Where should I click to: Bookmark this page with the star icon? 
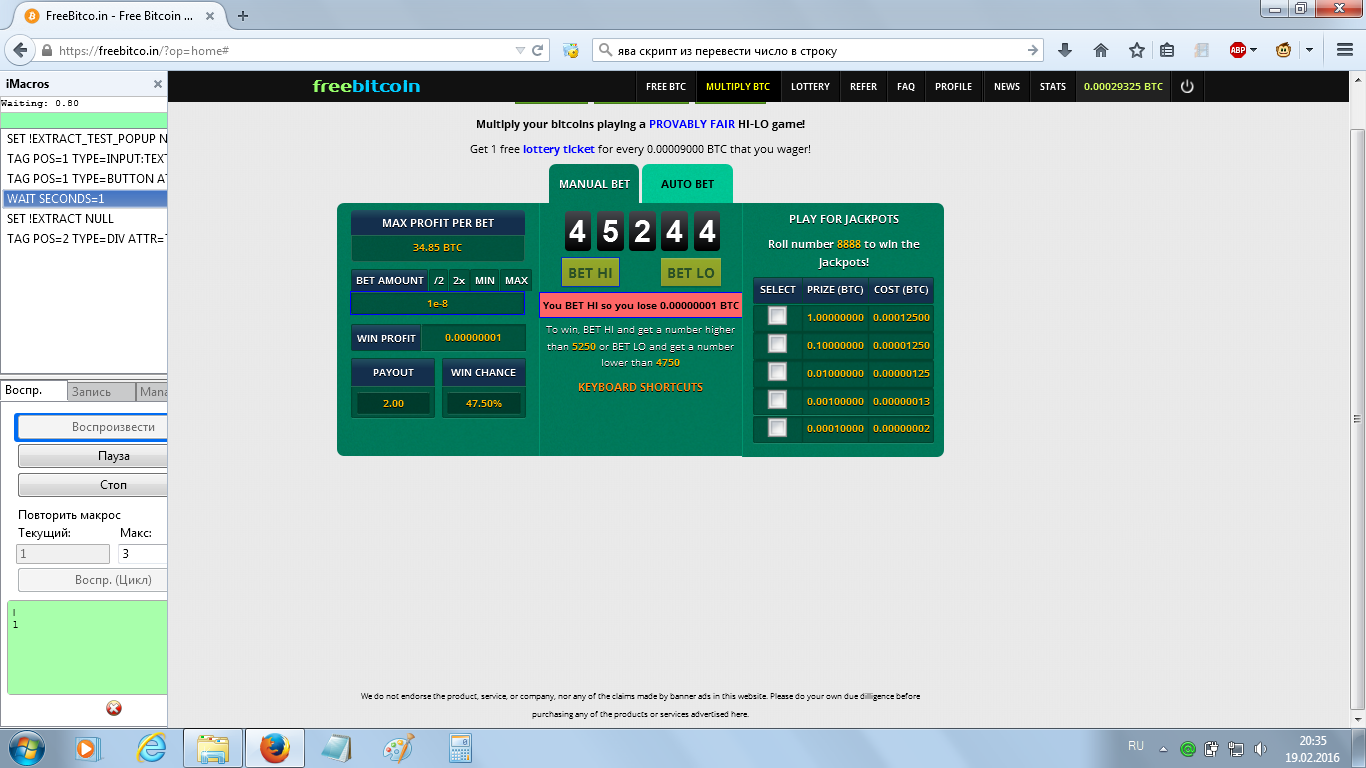pyautogui.click(x=1137, y=50)
